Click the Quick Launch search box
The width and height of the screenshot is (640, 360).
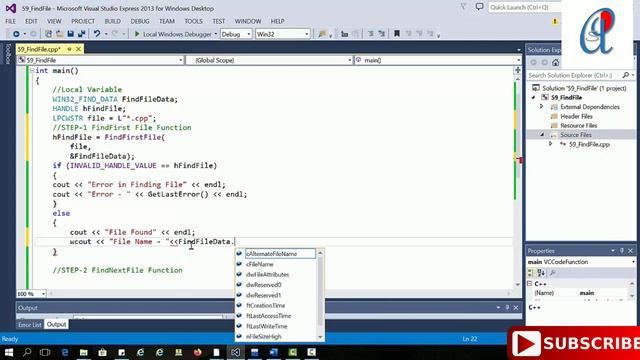(525, 7)
